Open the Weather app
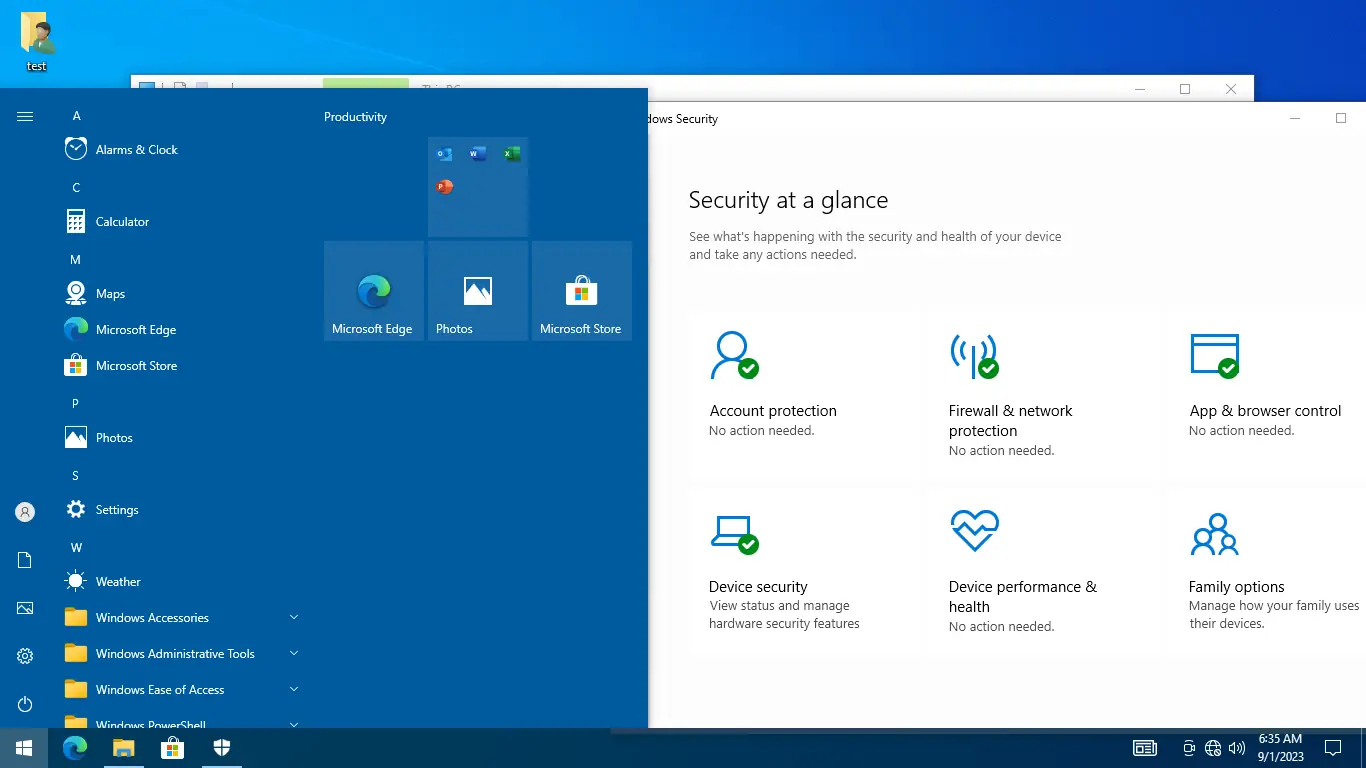1366x768 pixels. click(x=118, y=580)
